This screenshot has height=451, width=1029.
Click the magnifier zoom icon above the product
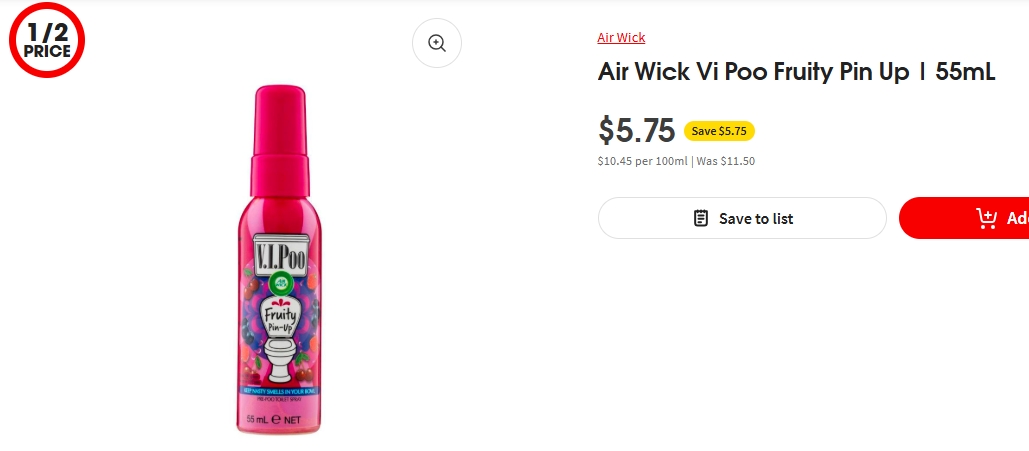click(x=436, y=43)
